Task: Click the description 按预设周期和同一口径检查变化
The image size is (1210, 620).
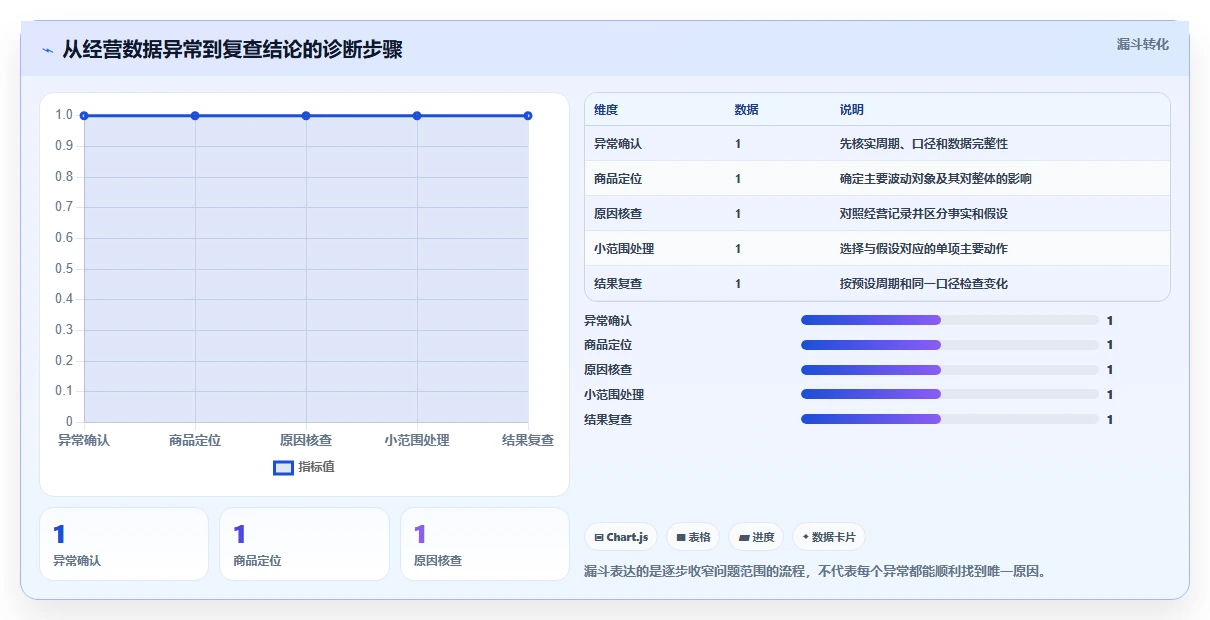Action: click(923, 284)
